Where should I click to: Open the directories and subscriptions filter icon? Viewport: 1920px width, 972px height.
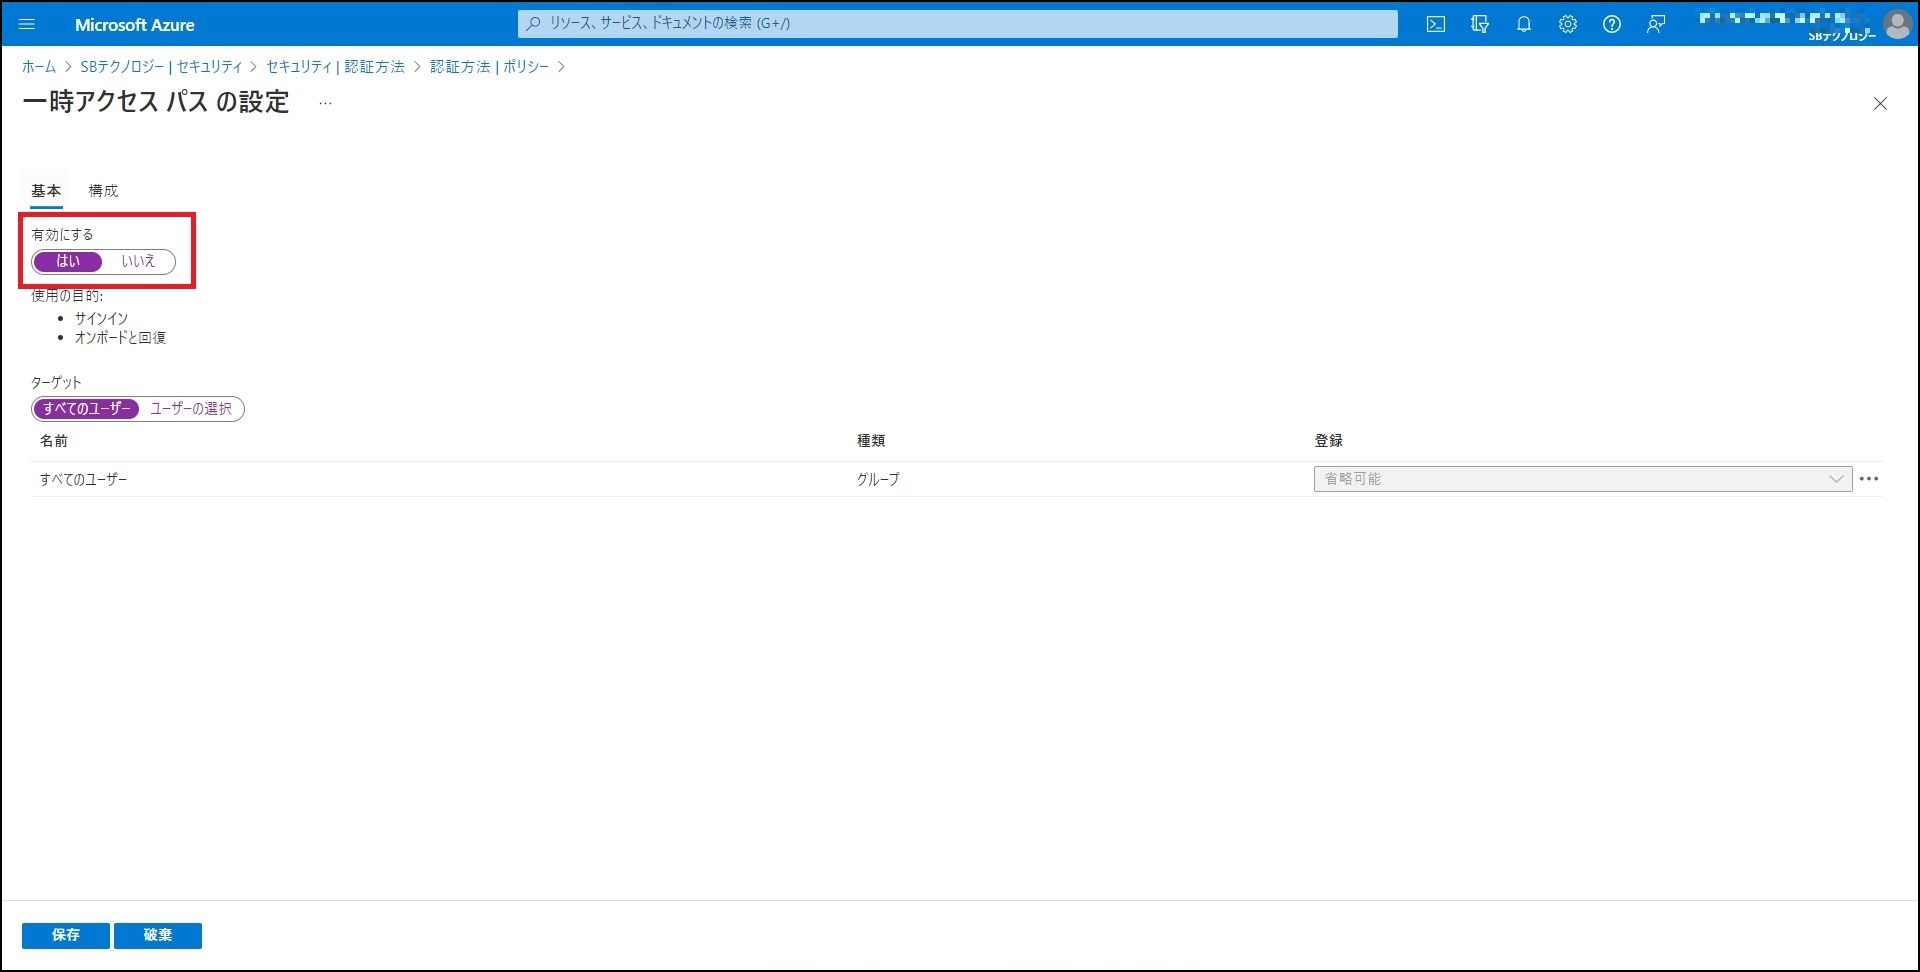[1480, 24]
